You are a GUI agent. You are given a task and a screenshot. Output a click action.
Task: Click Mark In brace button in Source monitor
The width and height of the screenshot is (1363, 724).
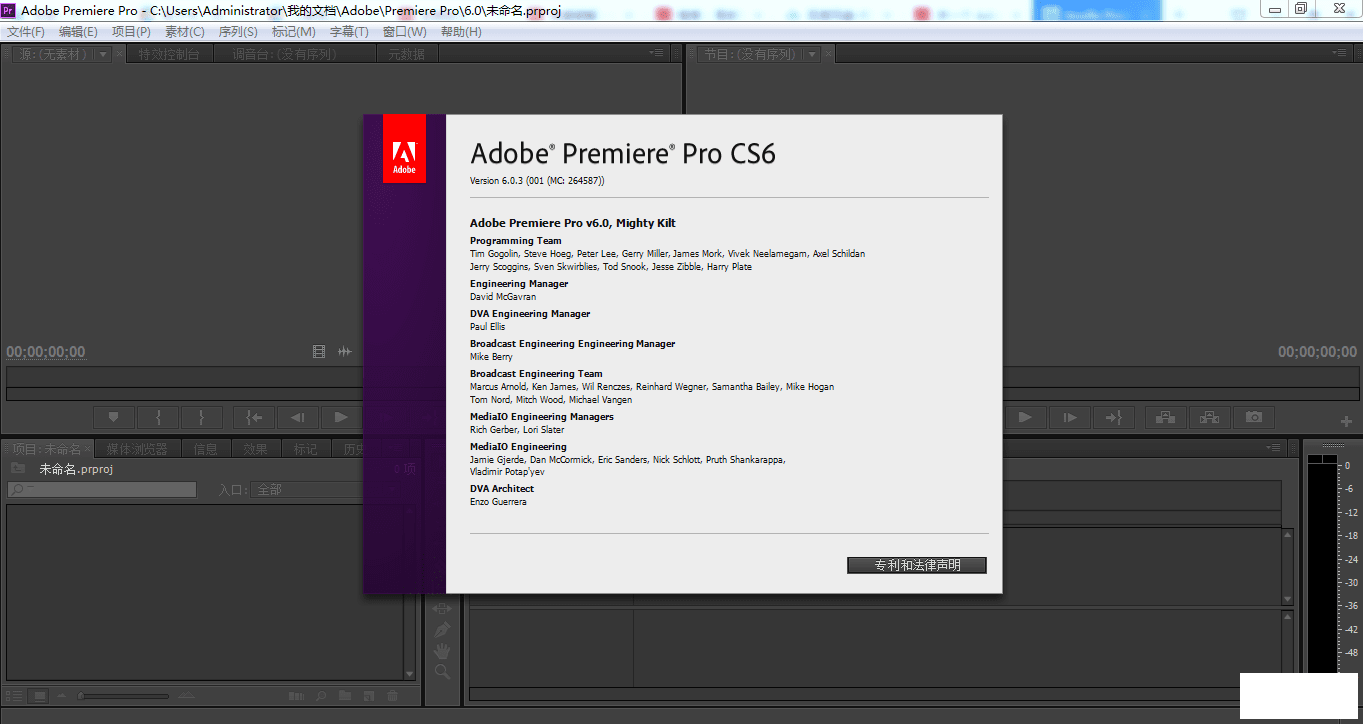coord(158,417)
